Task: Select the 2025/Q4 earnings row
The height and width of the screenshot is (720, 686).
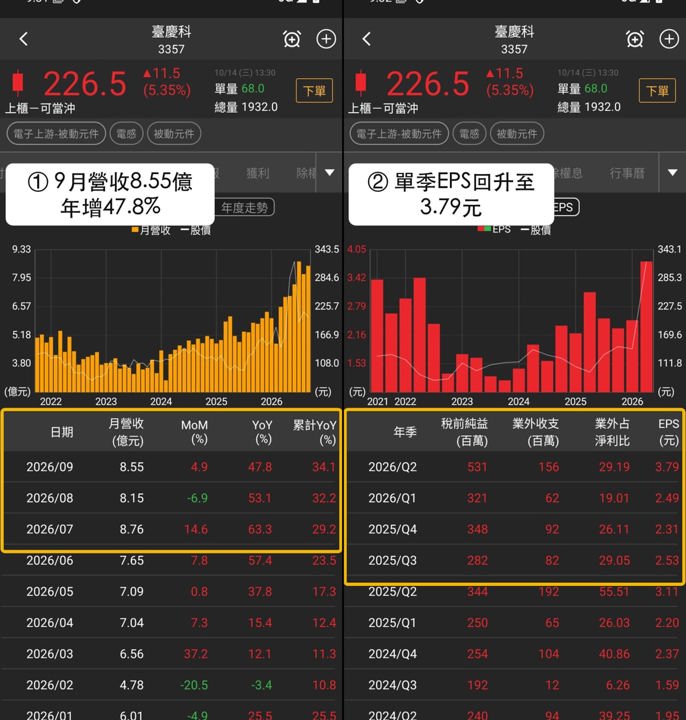Action: click(514, 529)
